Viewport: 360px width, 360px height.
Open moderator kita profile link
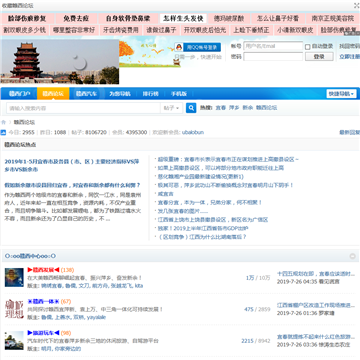coord(139,286)
